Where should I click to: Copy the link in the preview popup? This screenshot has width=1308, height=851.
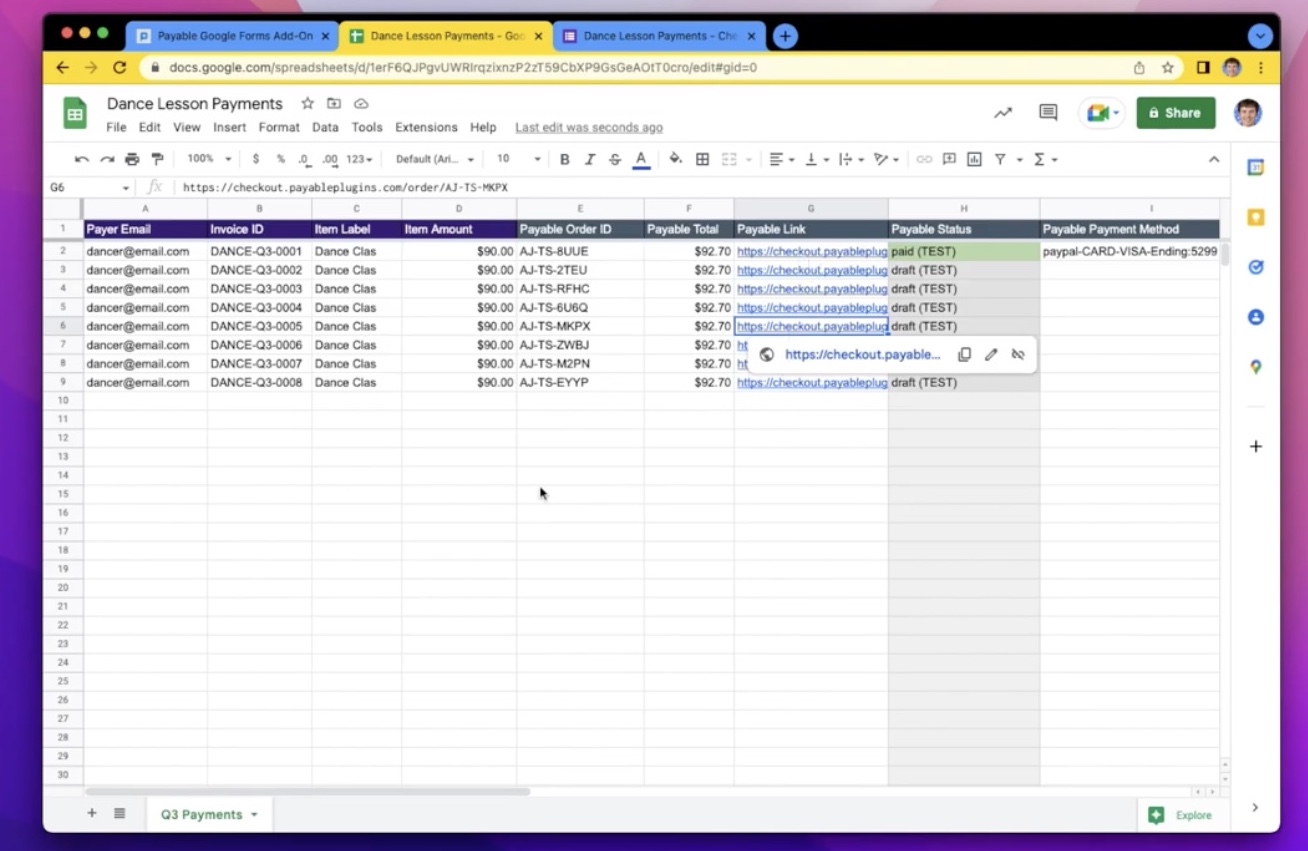964,354
